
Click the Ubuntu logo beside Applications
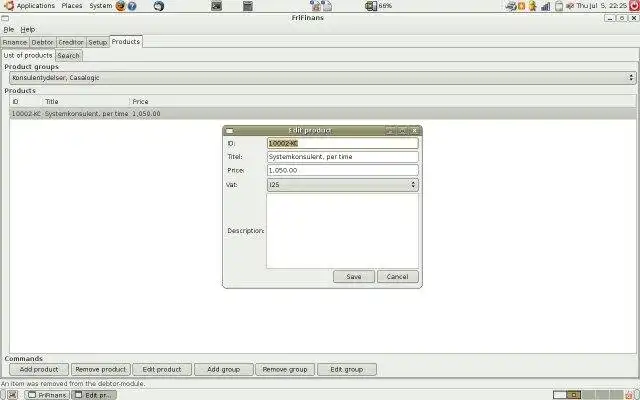pos(9,6)
